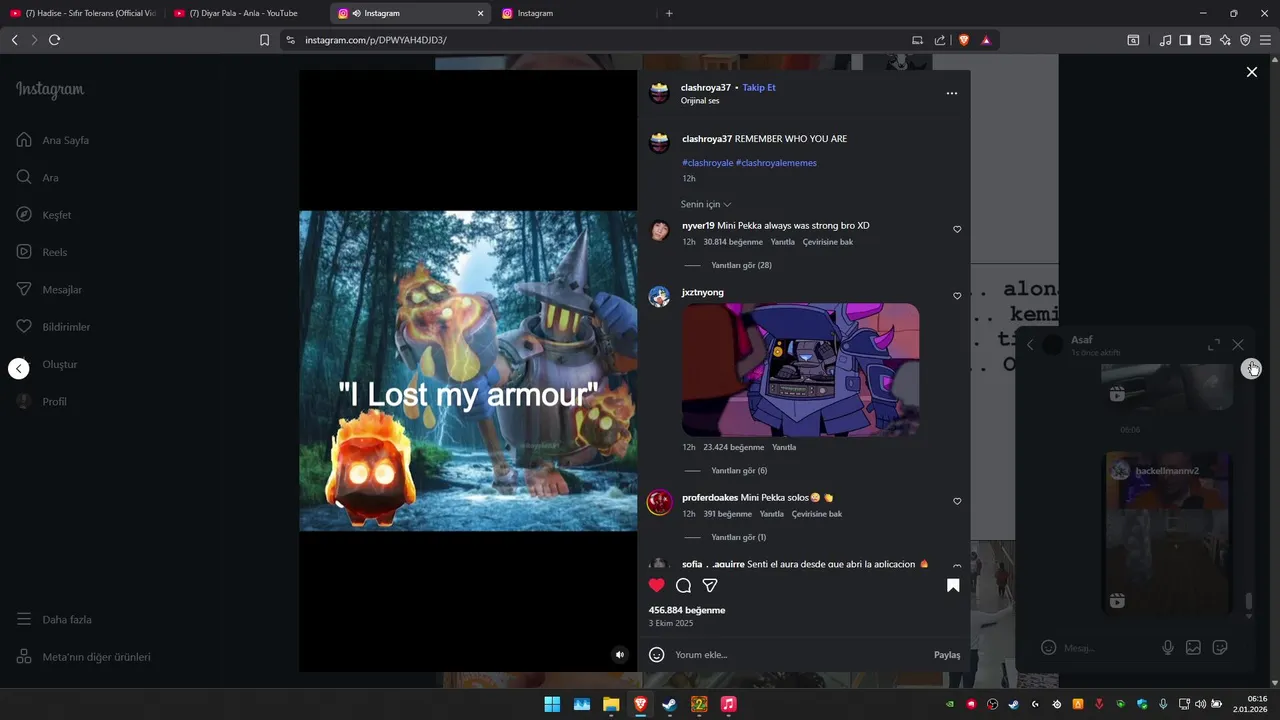Viewport: 1280px width, 720px height.
Task: Select Oluştur to create a post
Action: [47, 364]
